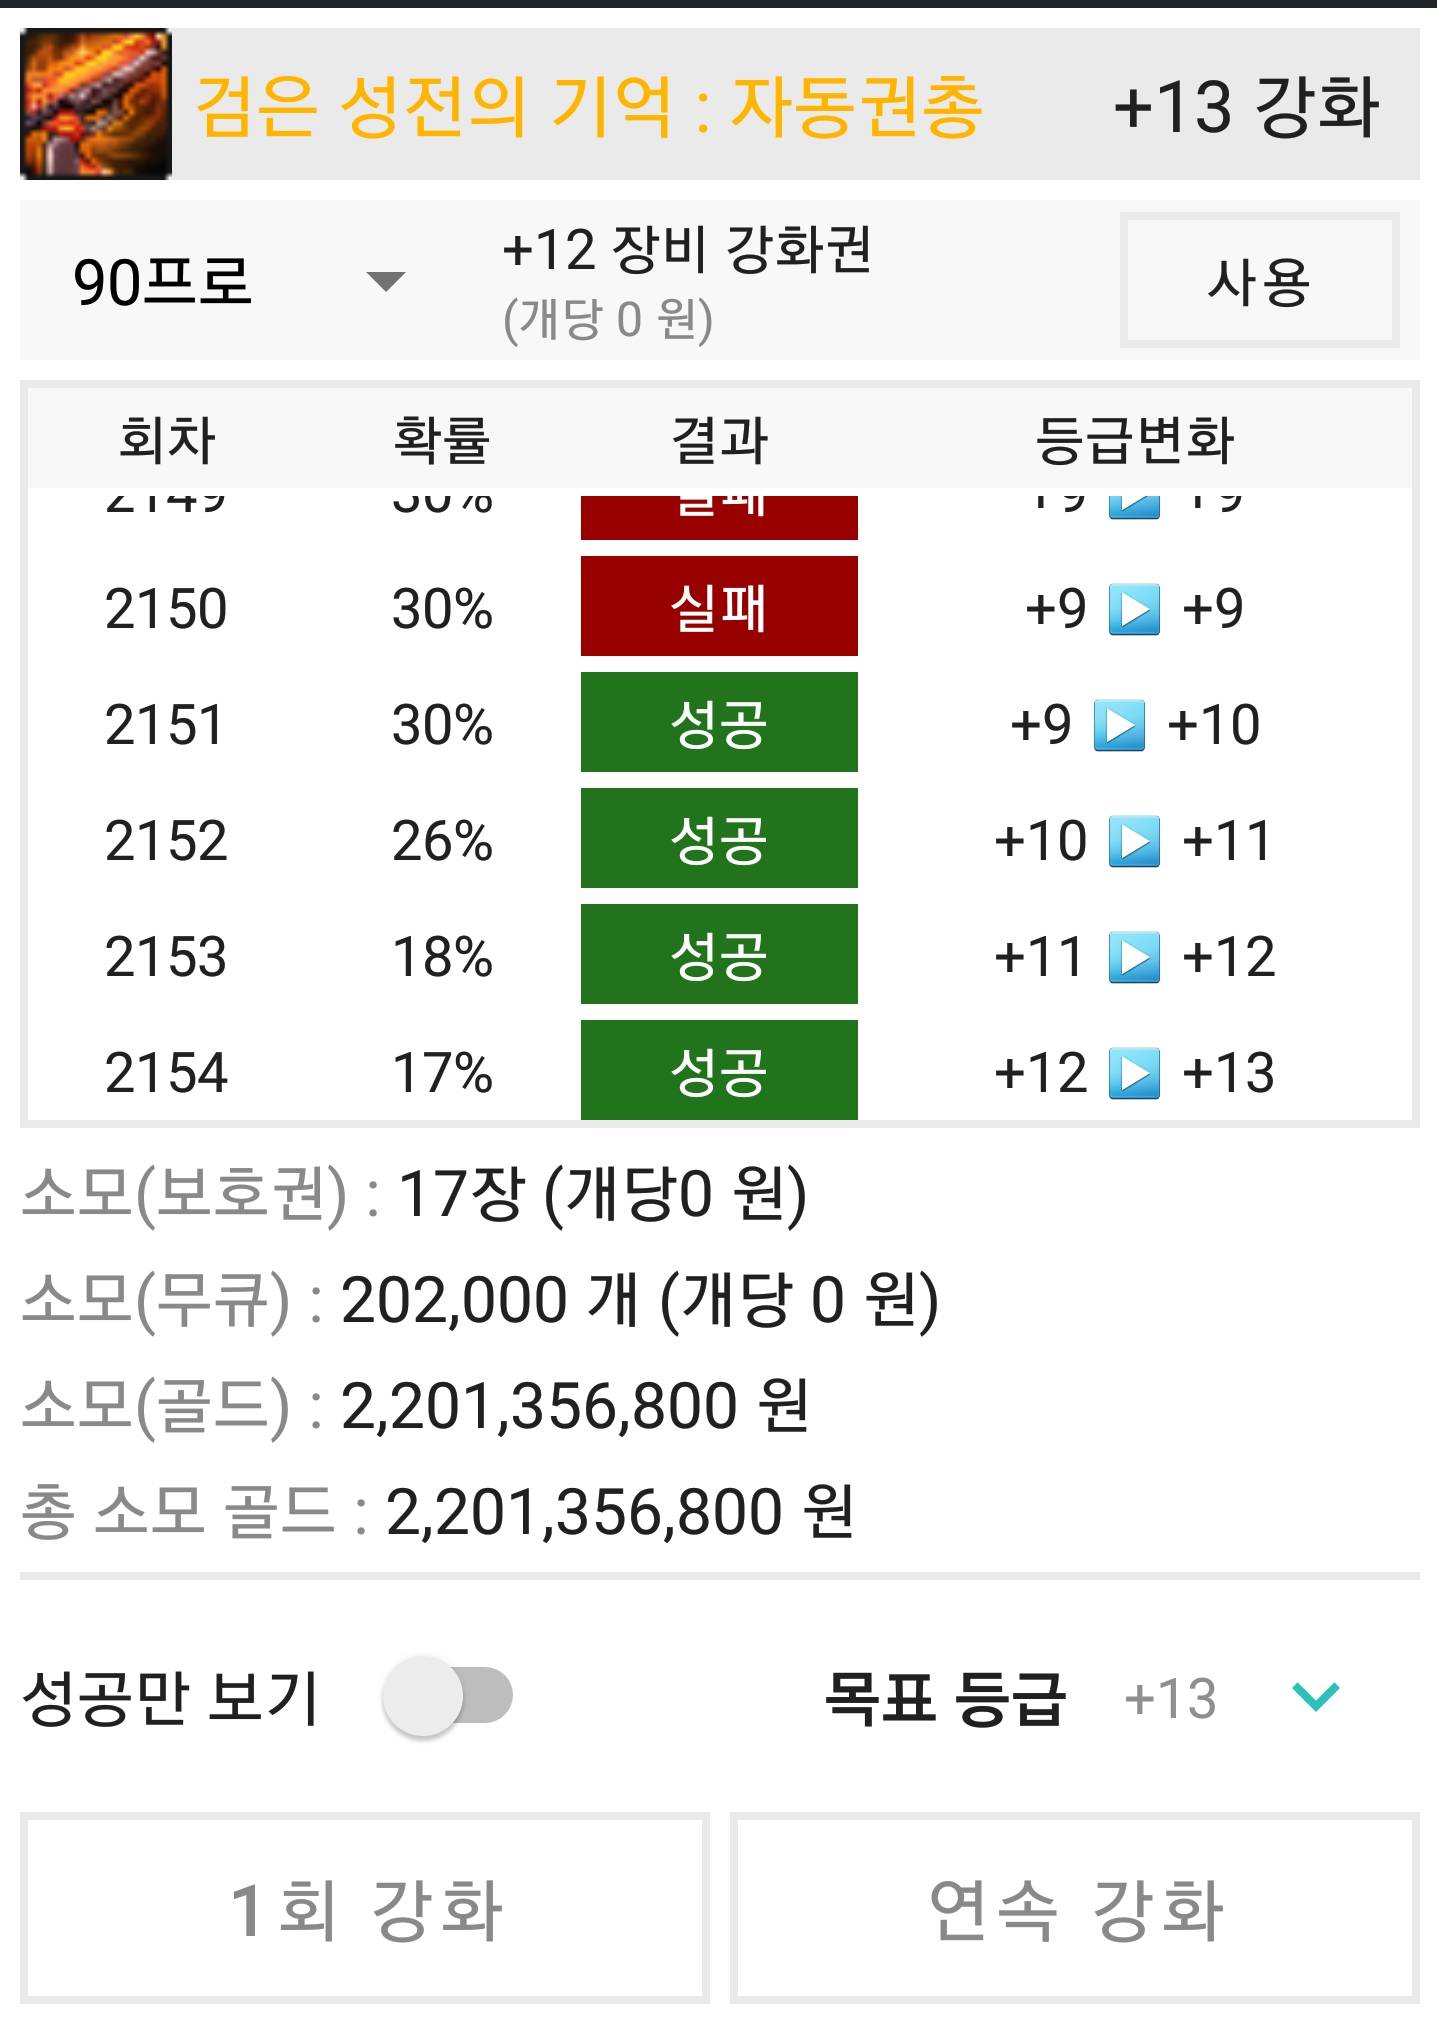The image size is (1437, 2022).
Task: Expand the 목표 등급 chevron
Action: (x=1315, y=1697)
